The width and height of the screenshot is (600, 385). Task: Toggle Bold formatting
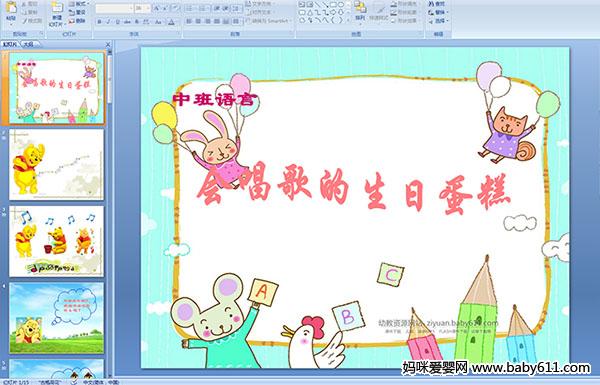pos(99,22)
